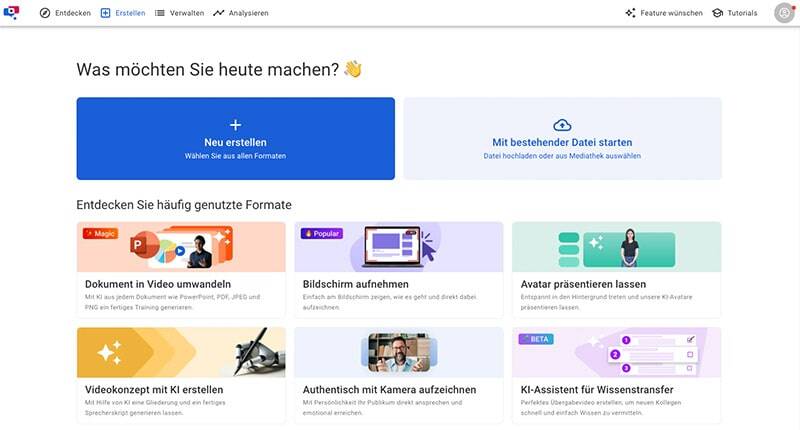Click Mit bestehender Datei starten

point(562,139)
